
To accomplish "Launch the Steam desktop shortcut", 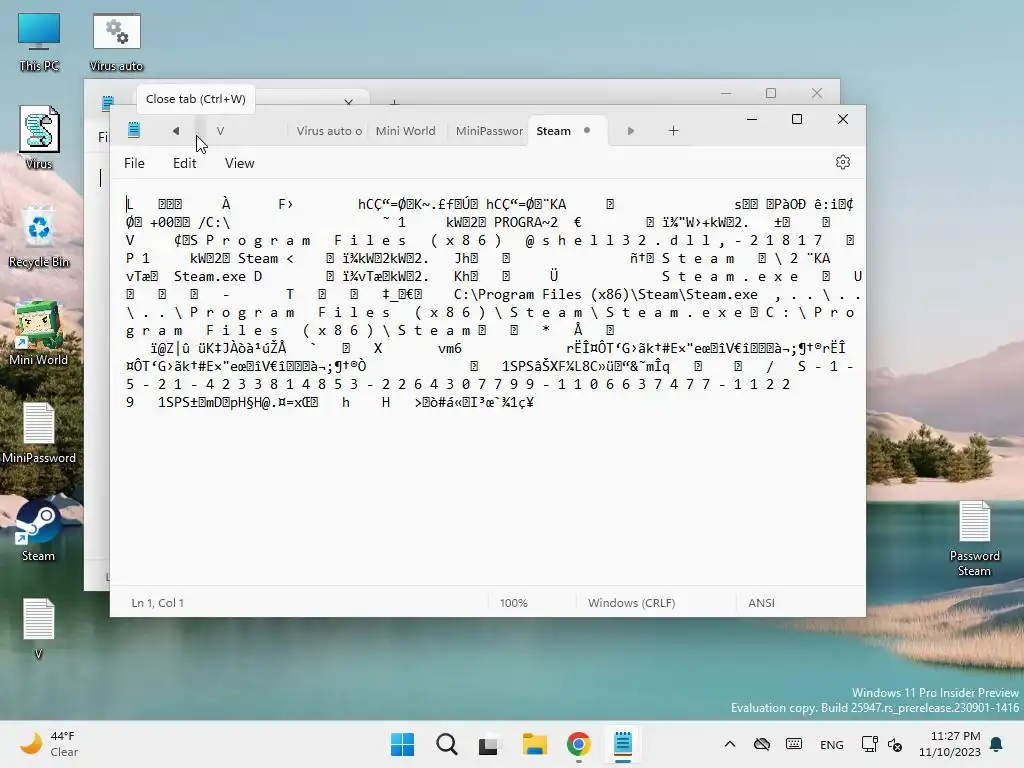I will pyautogui.click(x=39, y=530).
